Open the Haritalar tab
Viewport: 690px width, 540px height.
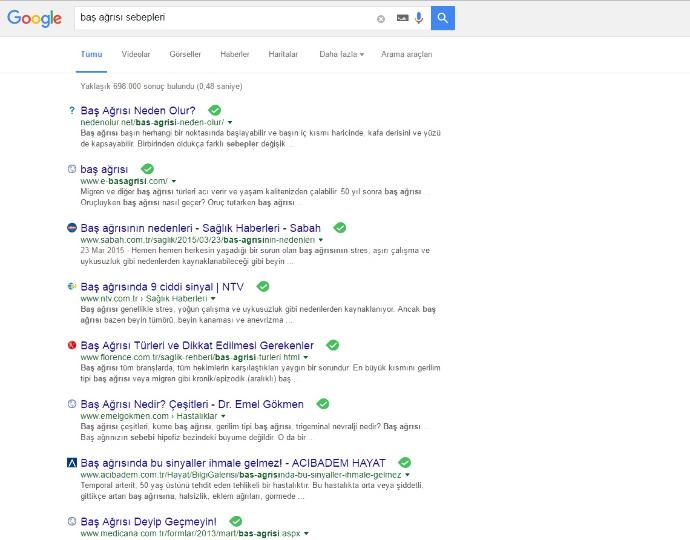click(283, 54)
